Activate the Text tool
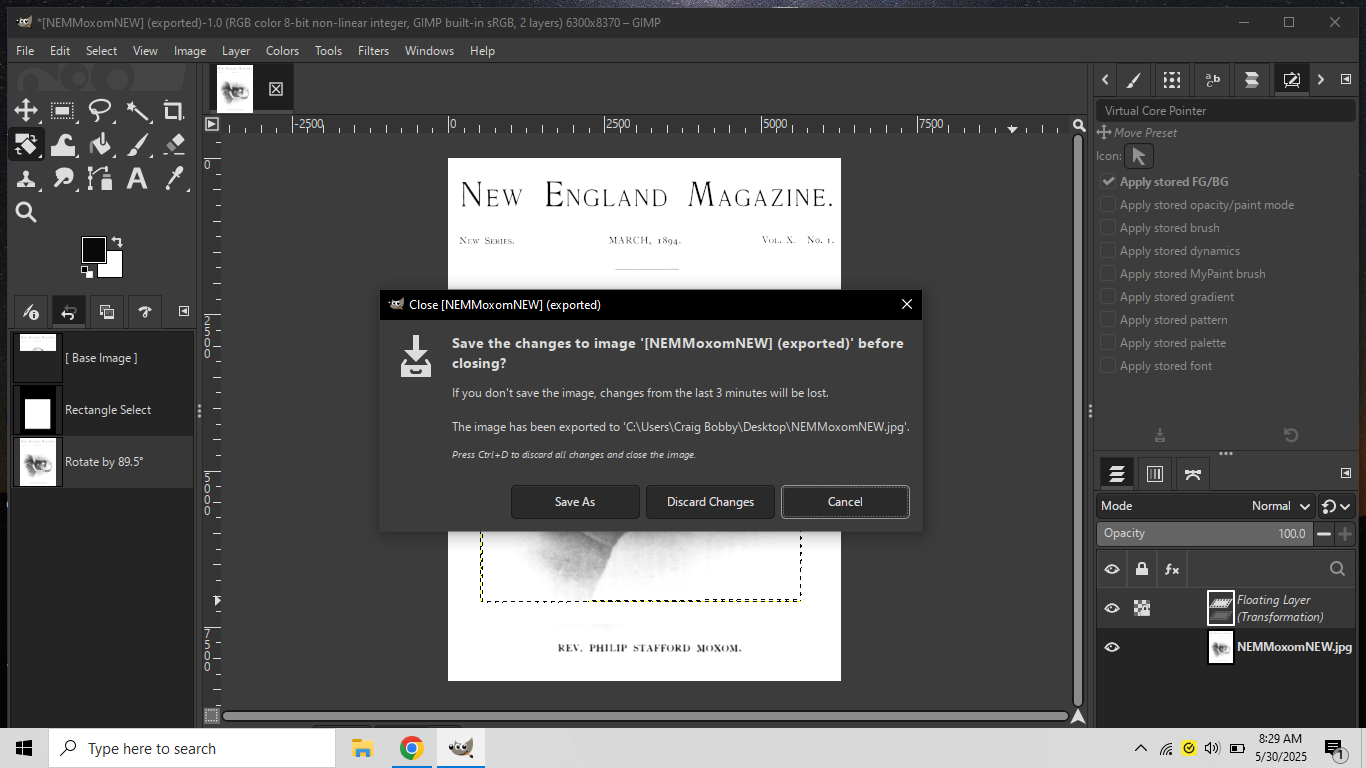This screenshot has width=1366, height=768. click(137, 179)
